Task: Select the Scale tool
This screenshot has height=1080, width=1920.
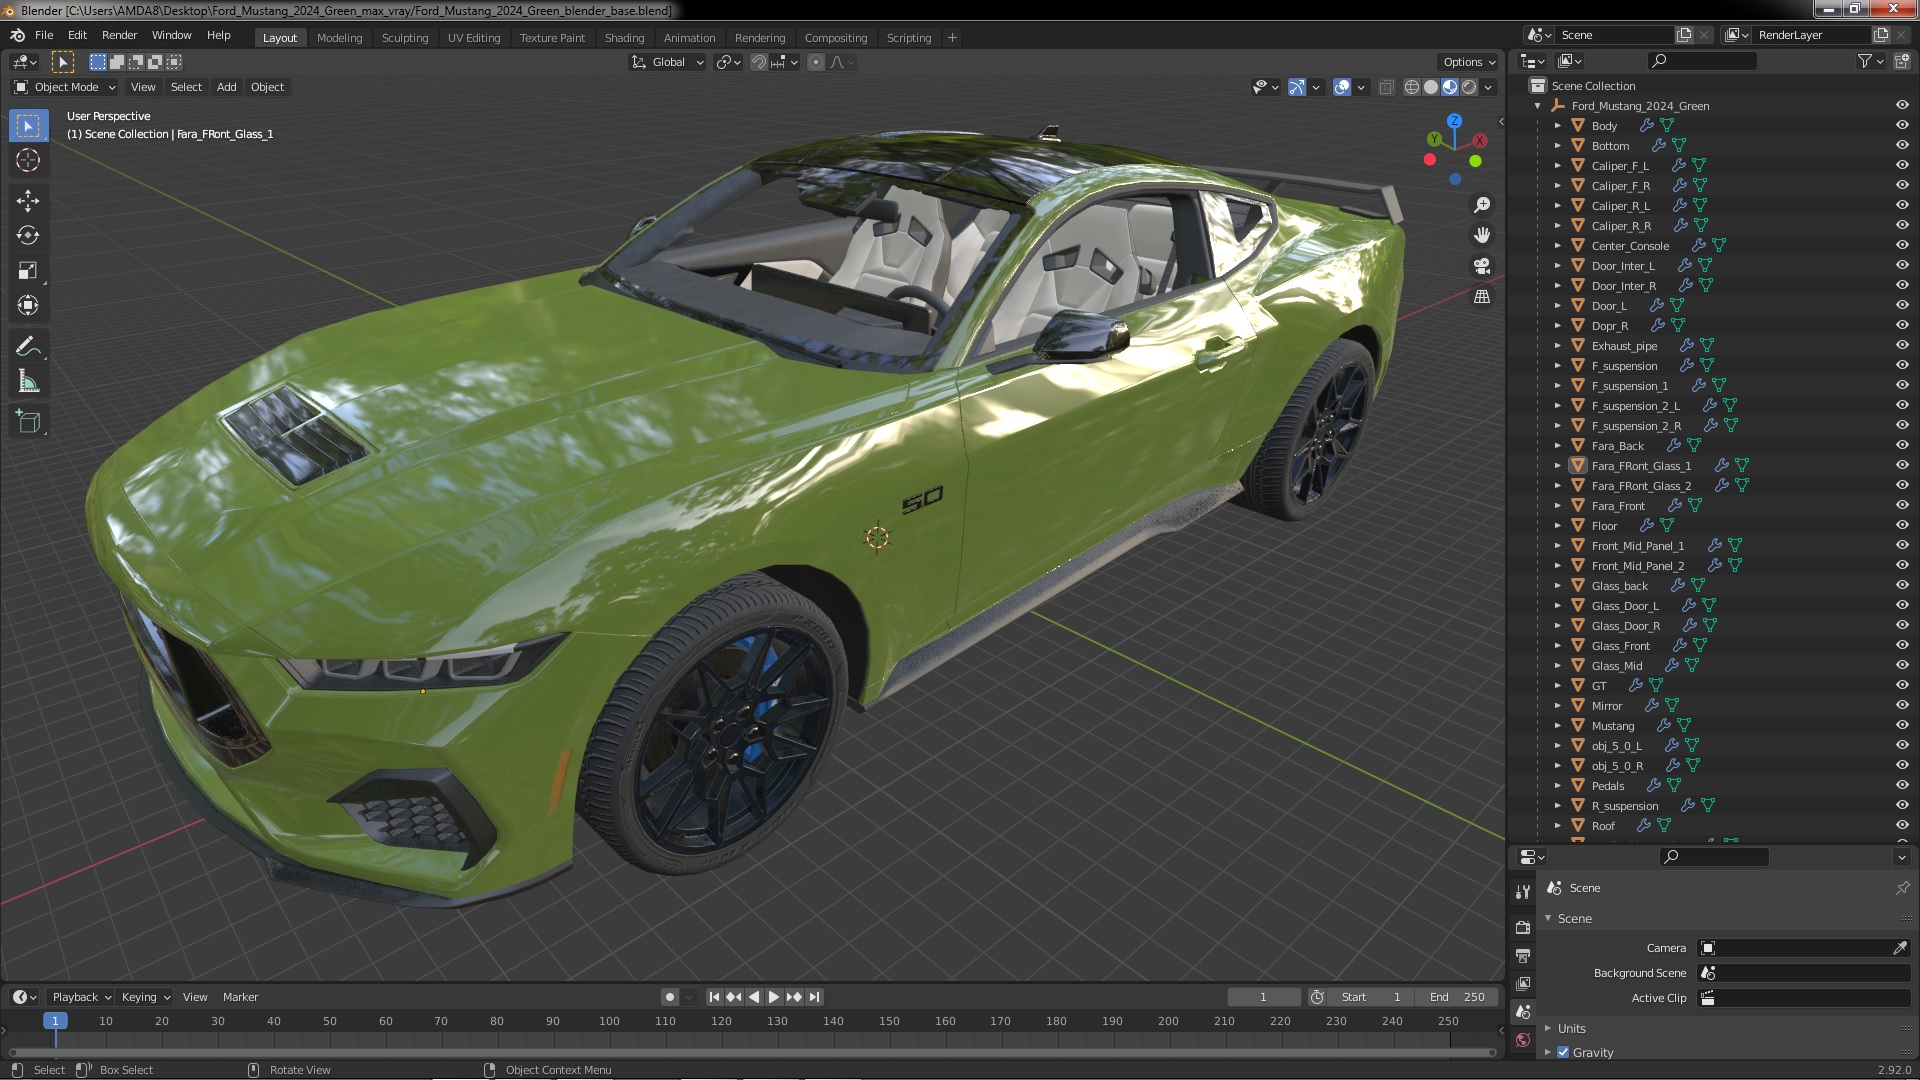Action: pyautogui.click(x=28, y=271)
